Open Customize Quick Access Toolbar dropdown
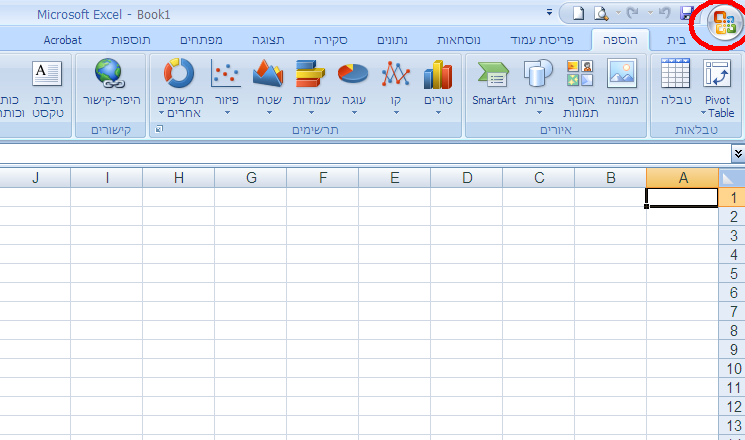This screenshot has height=440, width=745. pos(549,13)
